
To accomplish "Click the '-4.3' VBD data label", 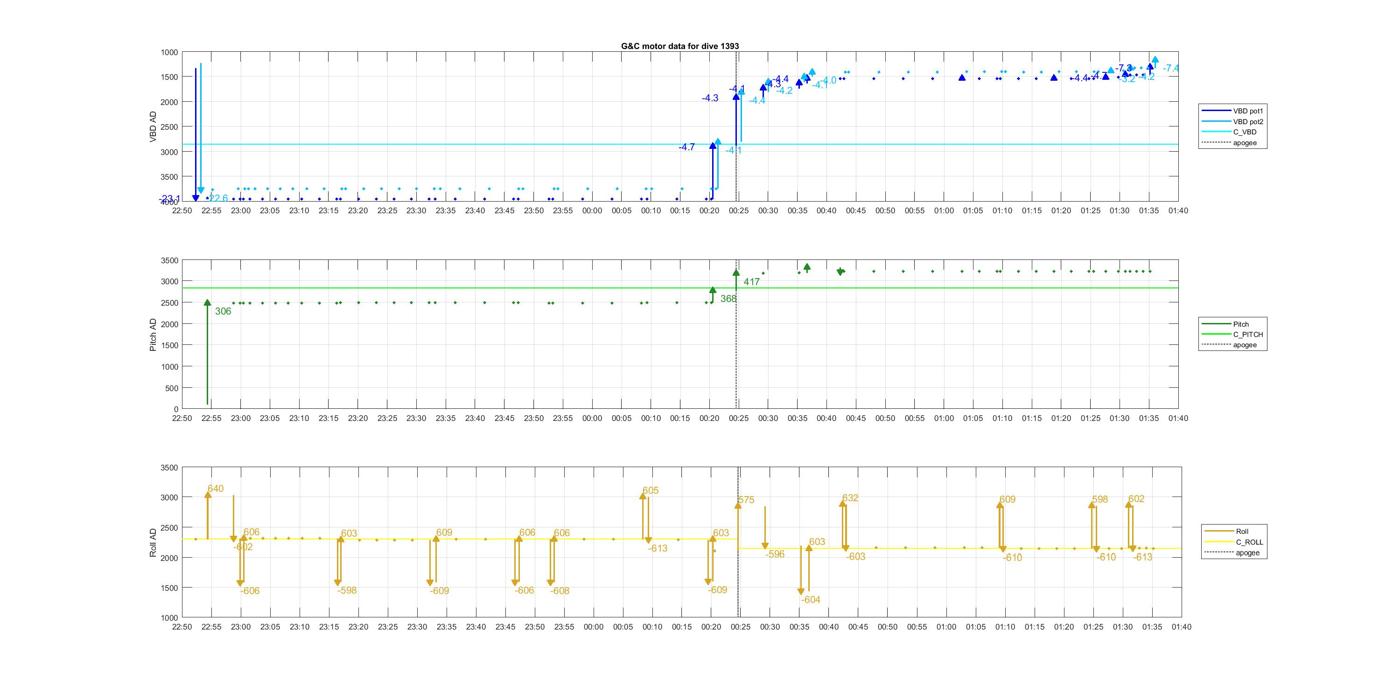I will (710, 98).
